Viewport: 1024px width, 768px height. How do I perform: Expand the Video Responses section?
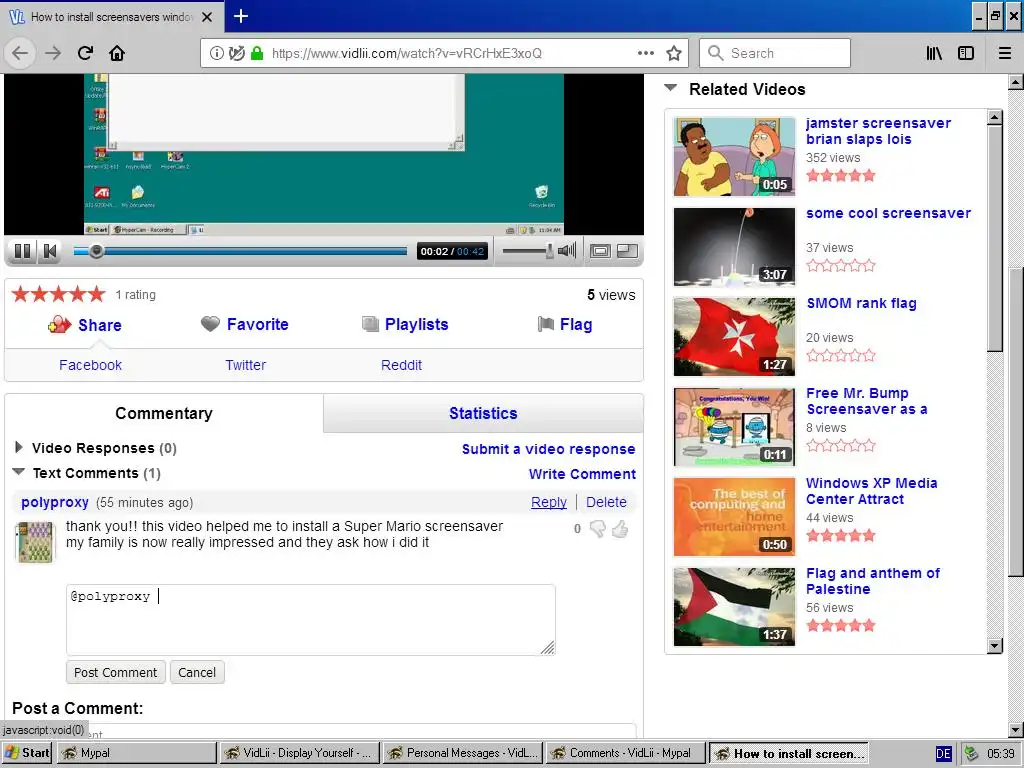pyautogui.click(x=19, y=447)
